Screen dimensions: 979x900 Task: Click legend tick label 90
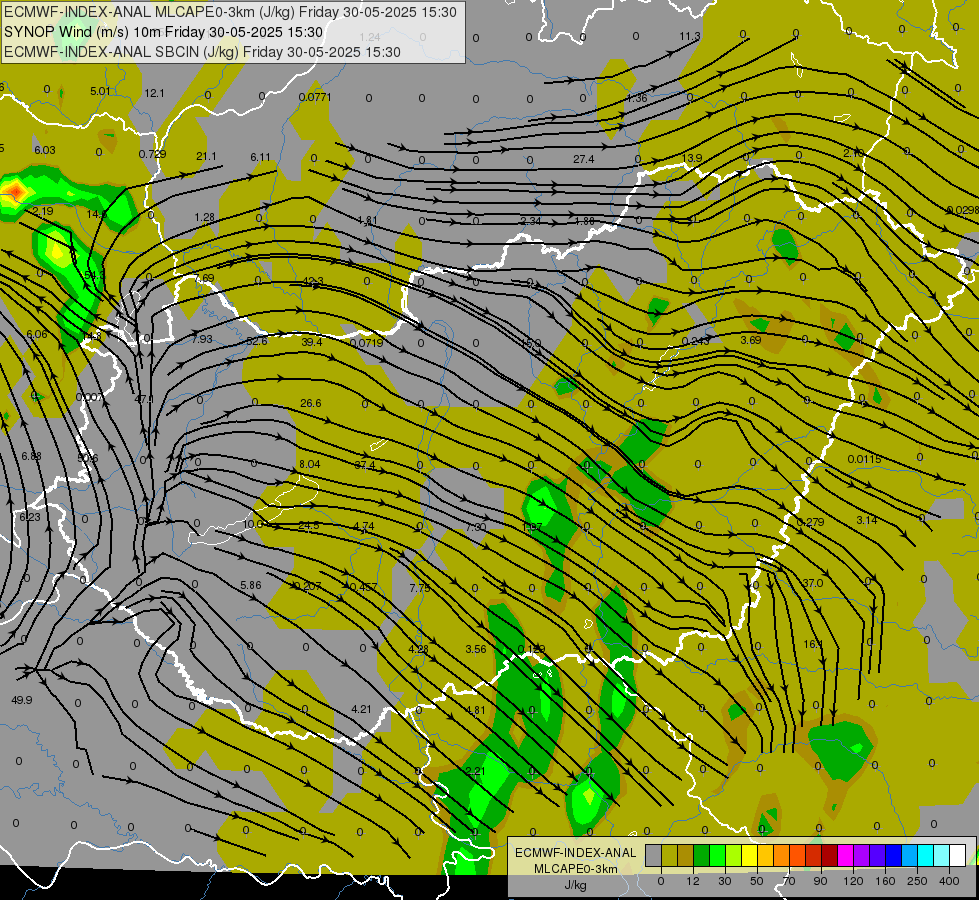coord(820,881)
